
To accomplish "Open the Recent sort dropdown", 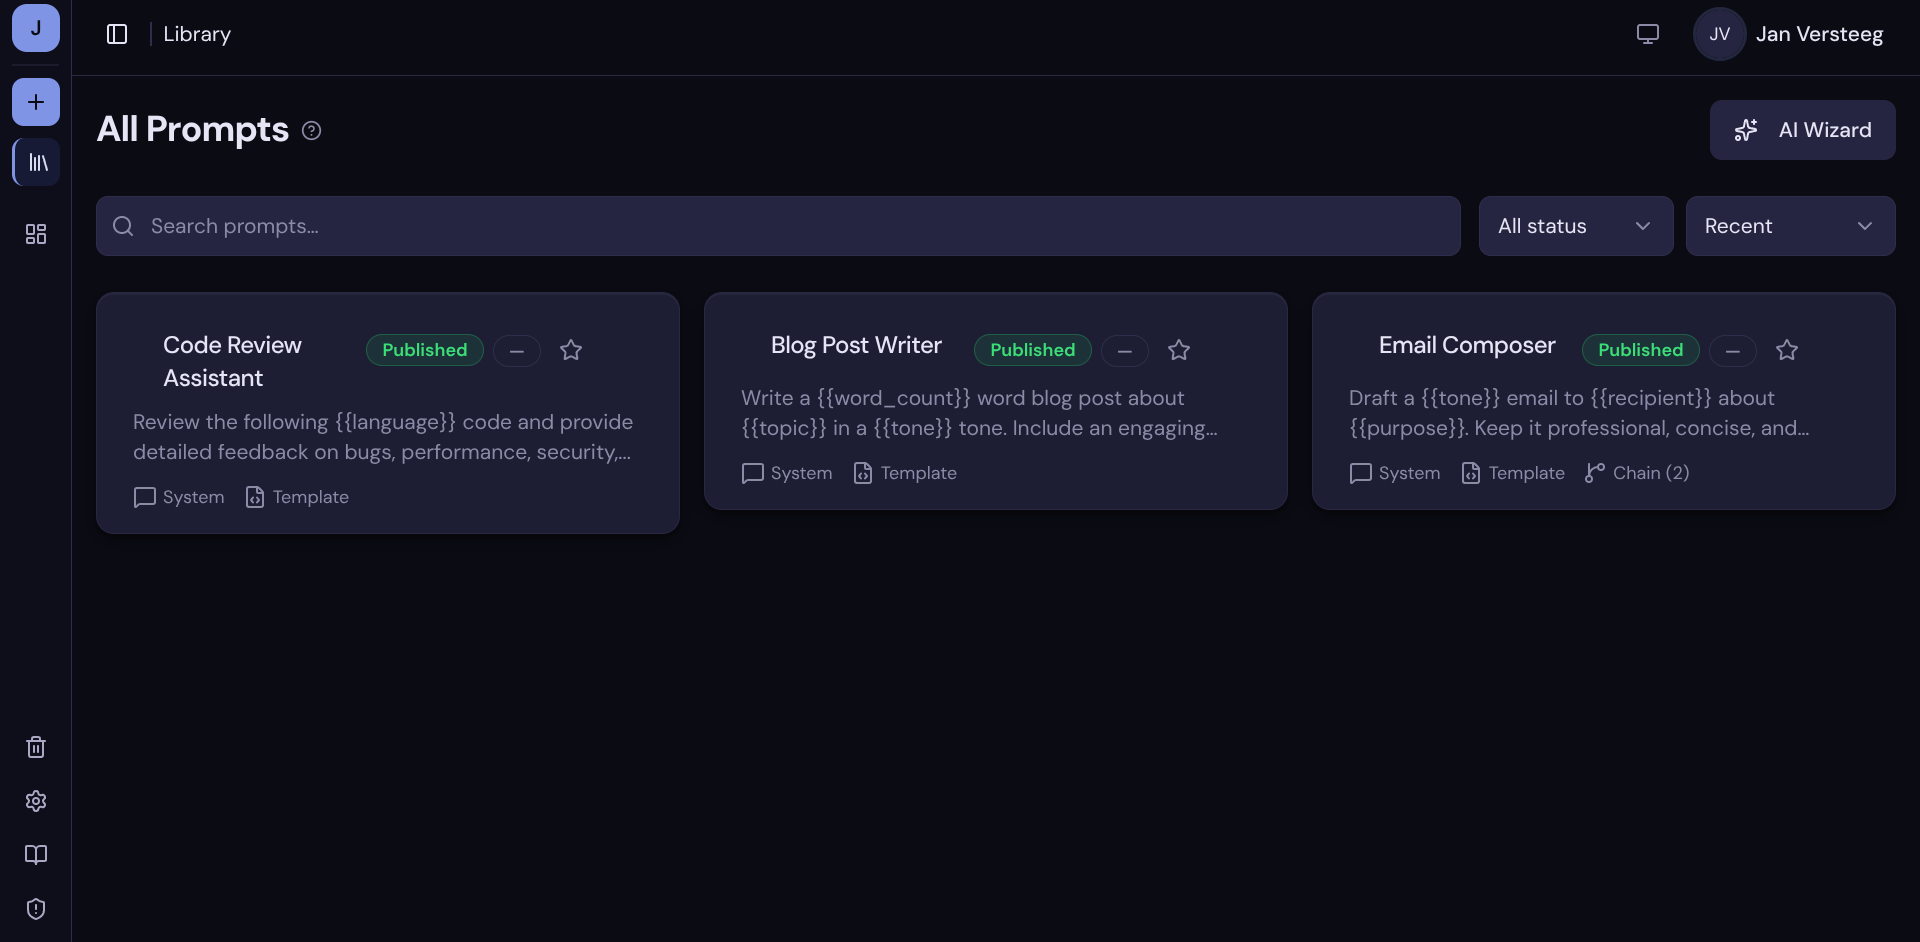I will coord(1790,226).
